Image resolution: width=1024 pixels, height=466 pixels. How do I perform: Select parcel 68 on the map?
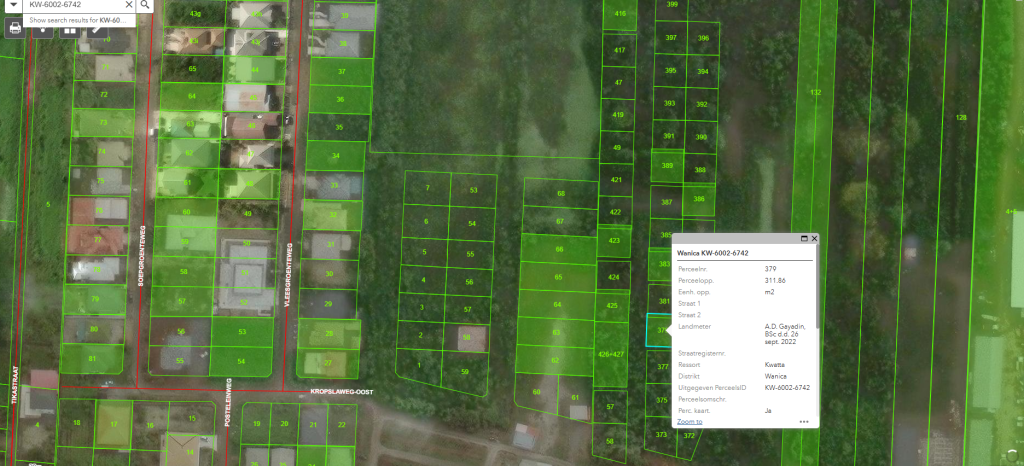[561, 193]
